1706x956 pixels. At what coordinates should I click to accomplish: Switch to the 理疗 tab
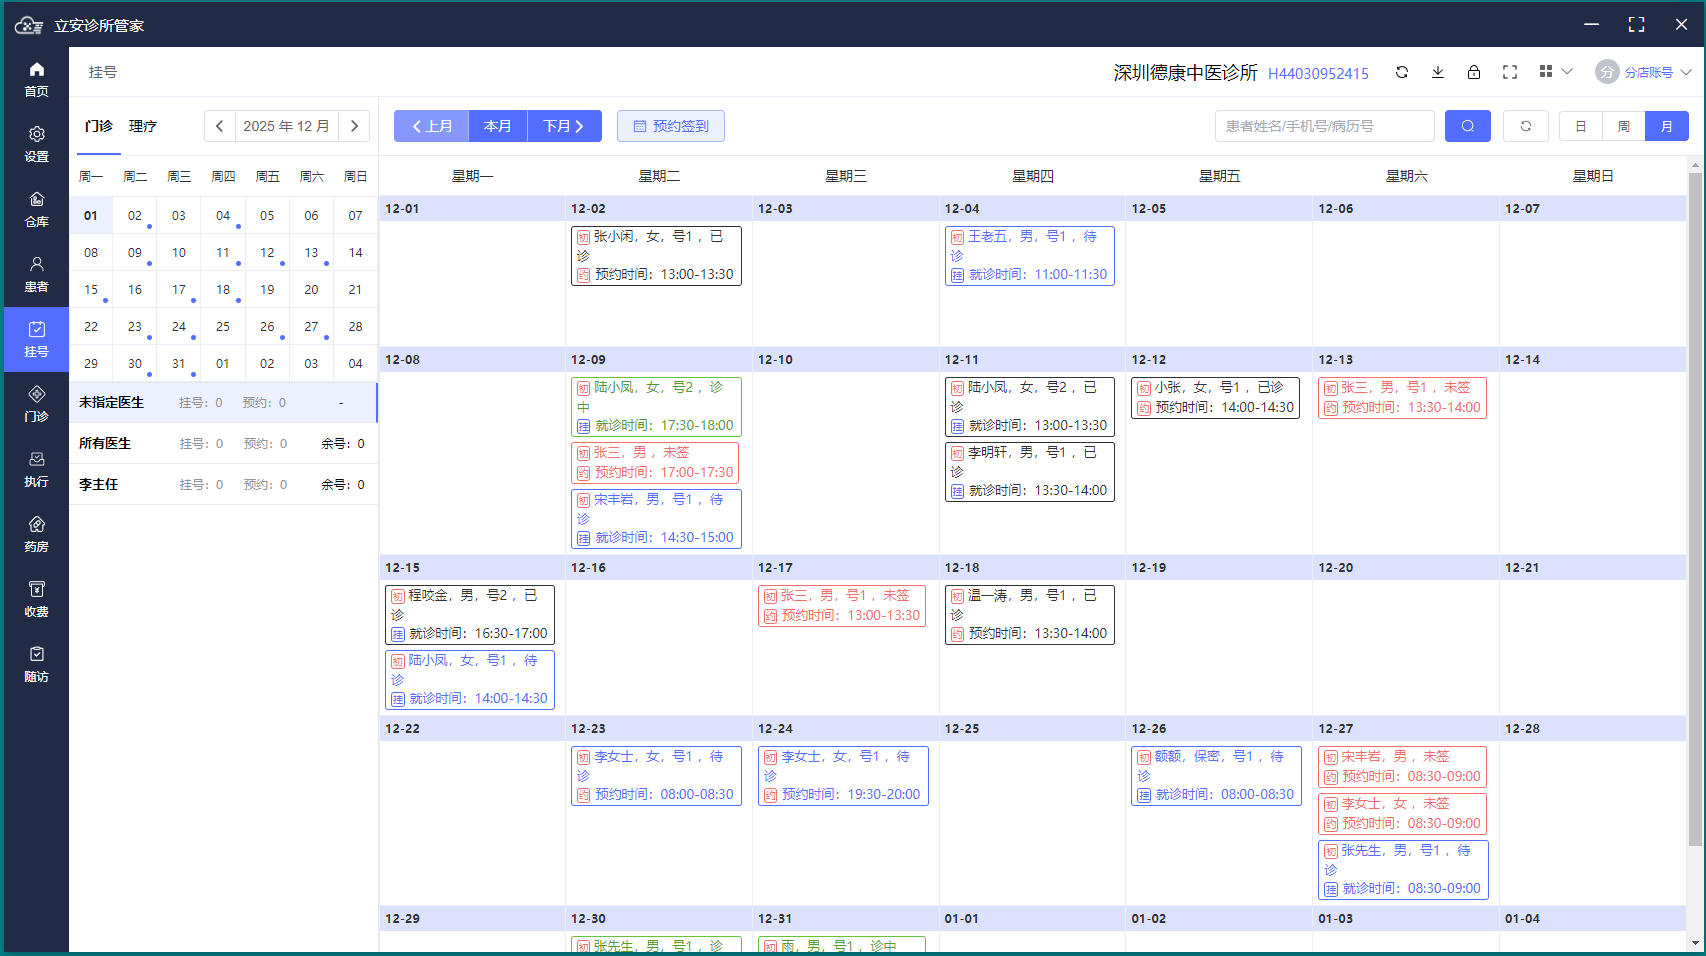(143, 126)
